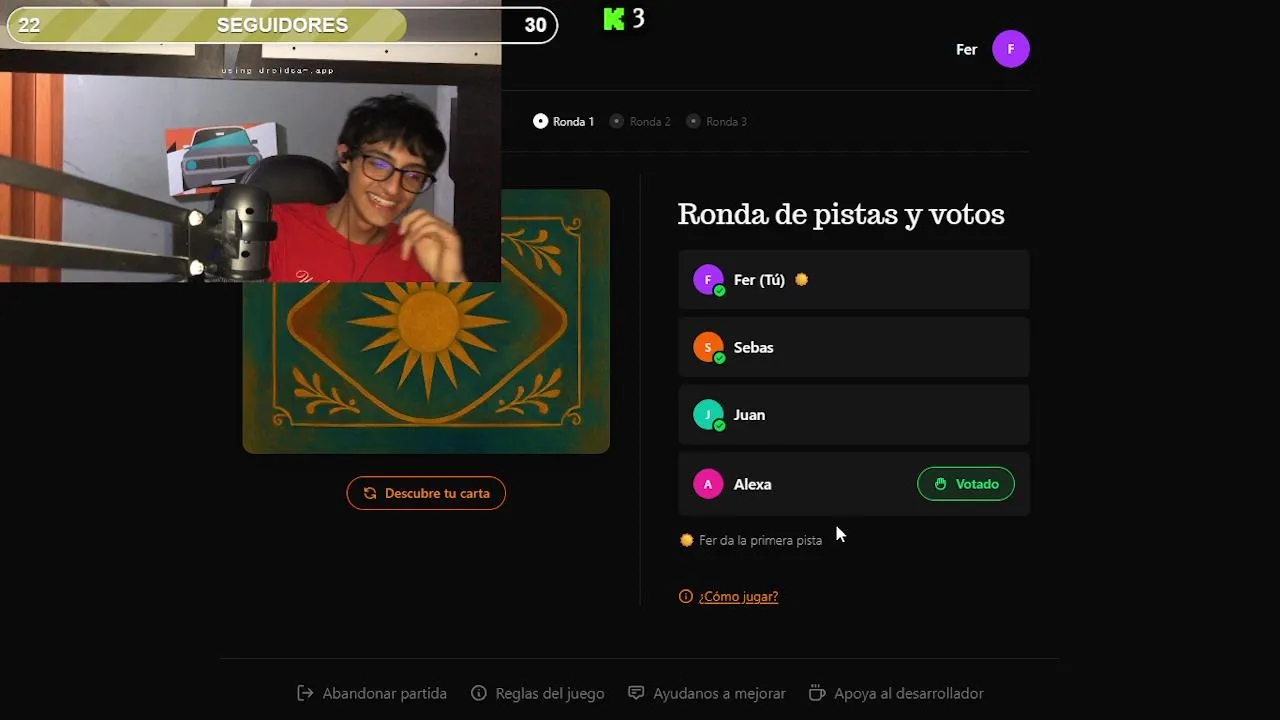This screenshot has height=720, width=1280.
Task: Click the green Votado button for Alexa
Action: pyautogui.click(x=966, y=484)
